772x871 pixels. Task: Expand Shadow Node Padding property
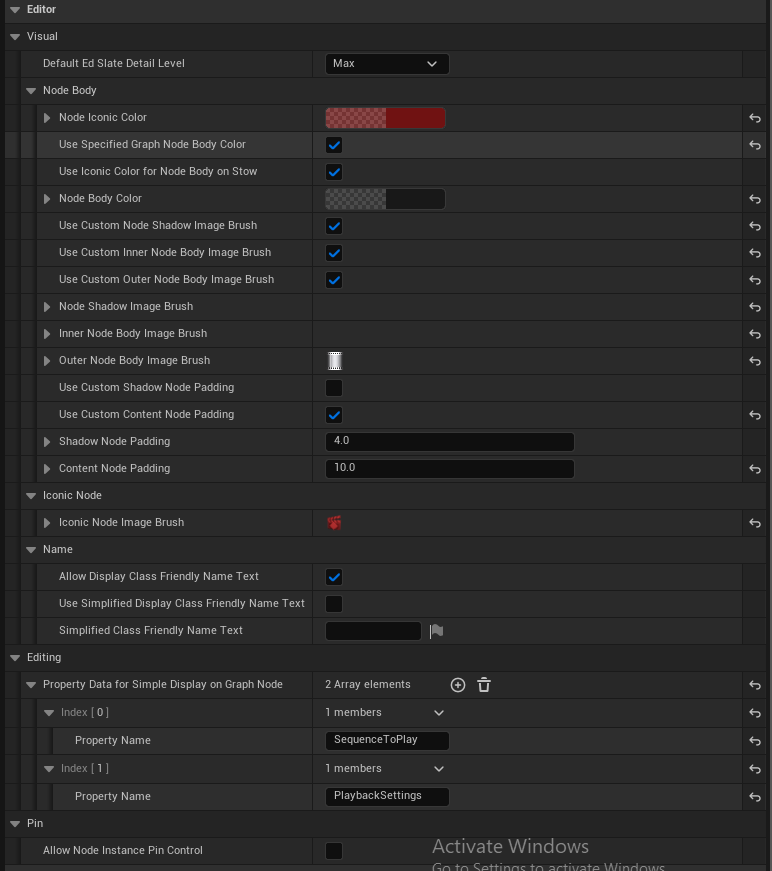47,442
